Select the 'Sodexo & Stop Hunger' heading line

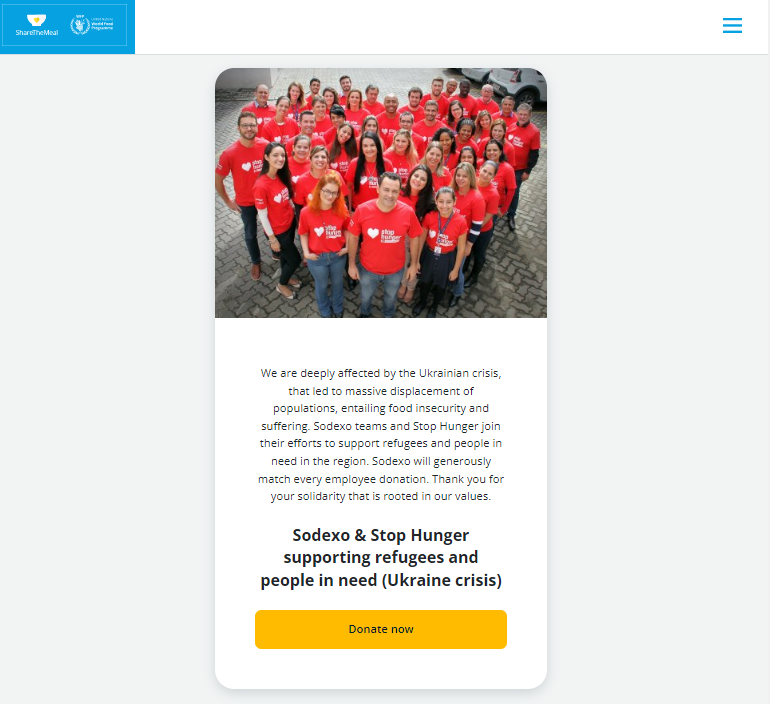381,535
